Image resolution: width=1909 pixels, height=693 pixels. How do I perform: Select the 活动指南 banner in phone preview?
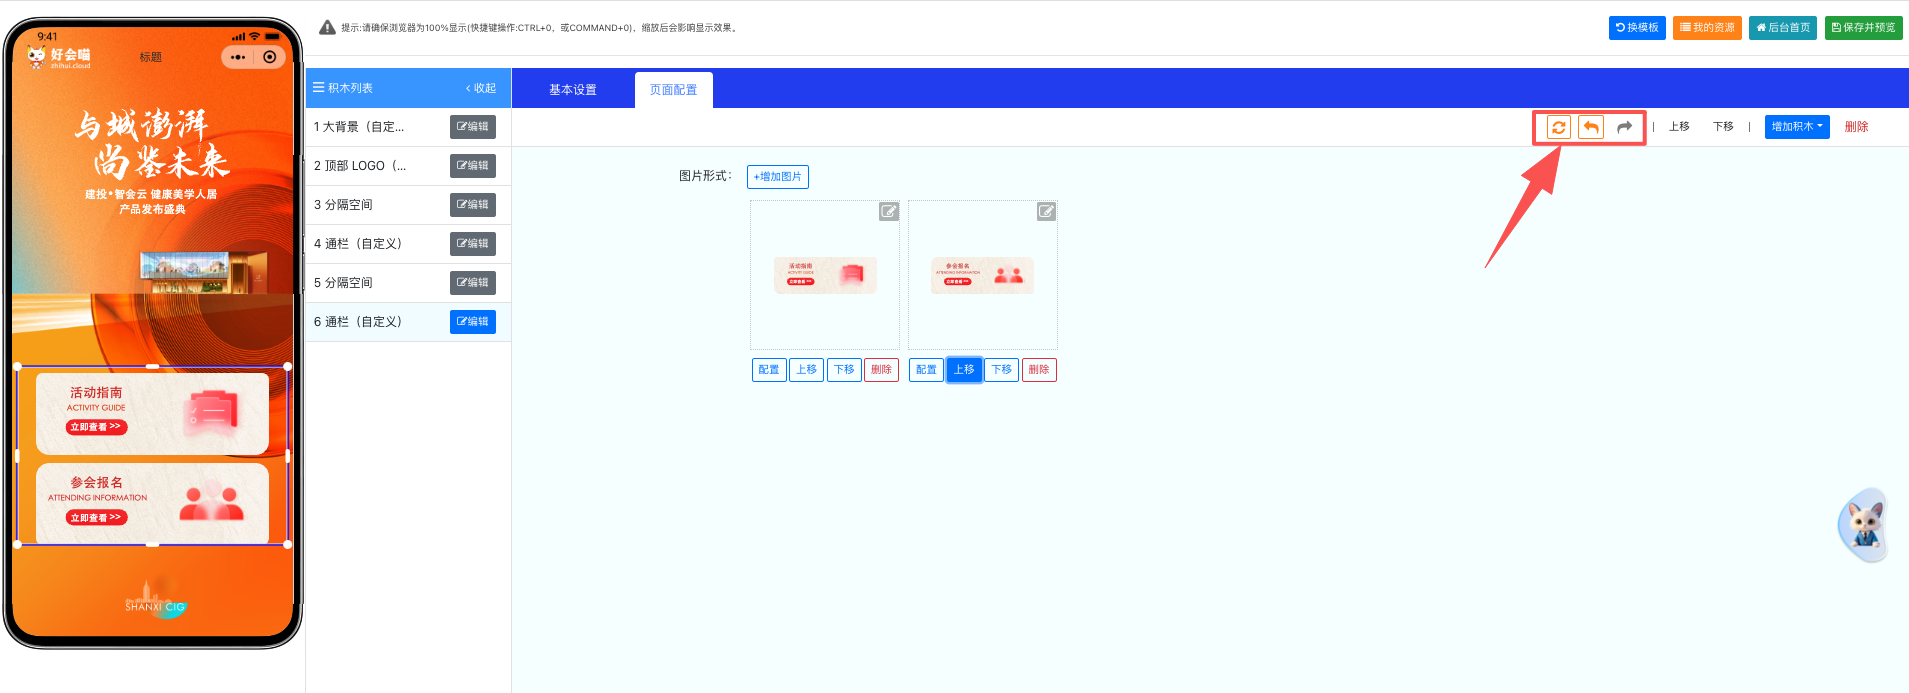pyautogui.click(x=152, y=413)
